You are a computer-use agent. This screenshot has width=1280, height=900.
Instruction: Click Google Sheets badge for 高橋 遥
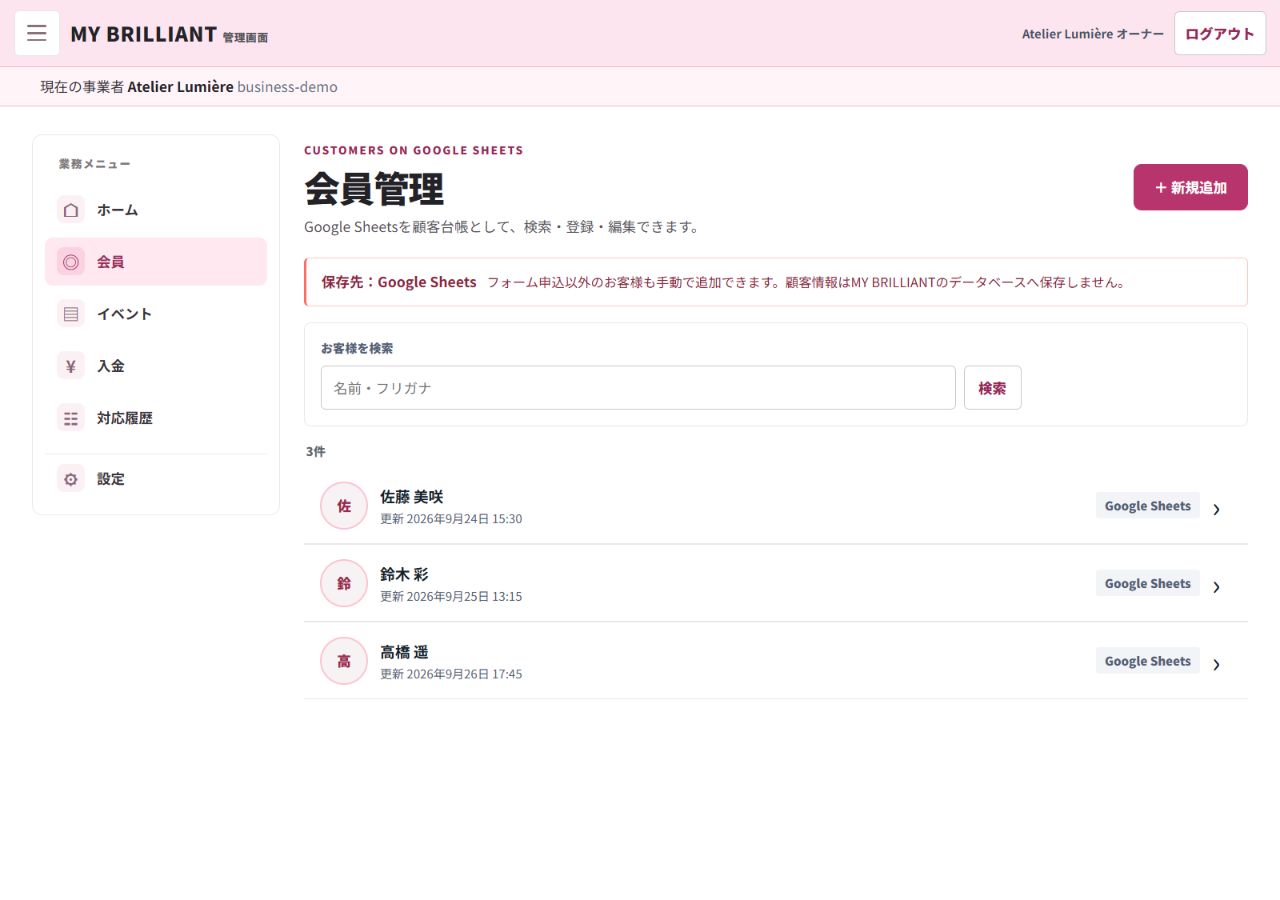[1147, 661]
